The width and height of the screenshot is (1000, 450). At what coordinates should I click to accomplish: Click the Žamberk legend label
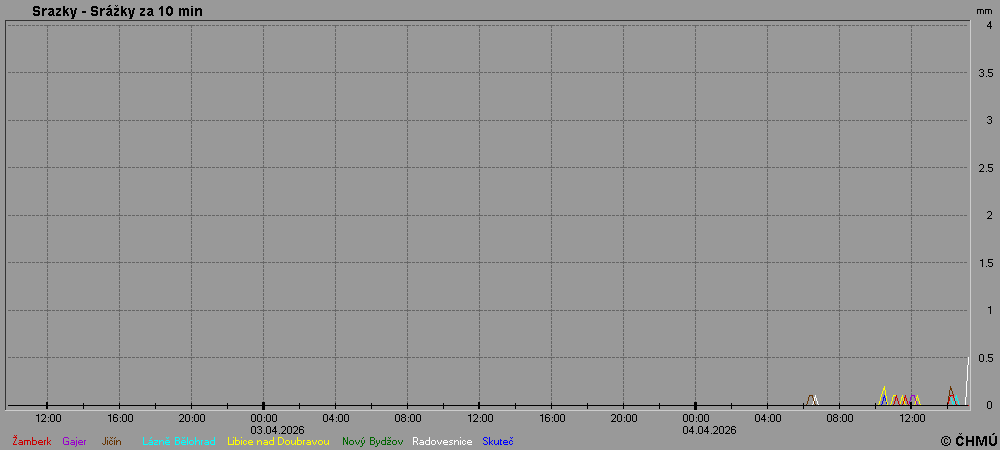tap(31, 441)
